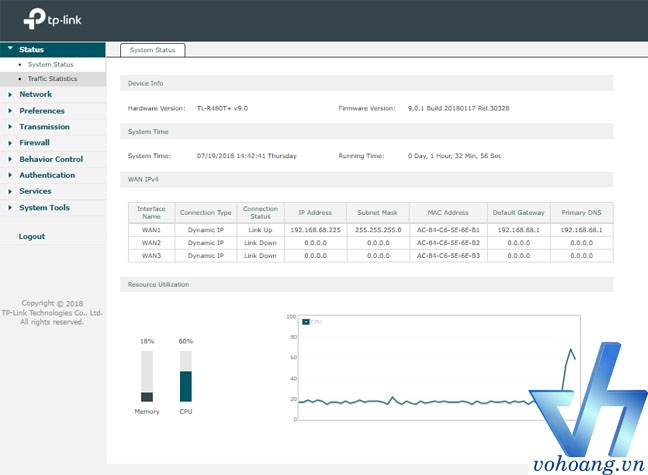Click the Logout link
648x475 pixels.
[x=32, y=236]
